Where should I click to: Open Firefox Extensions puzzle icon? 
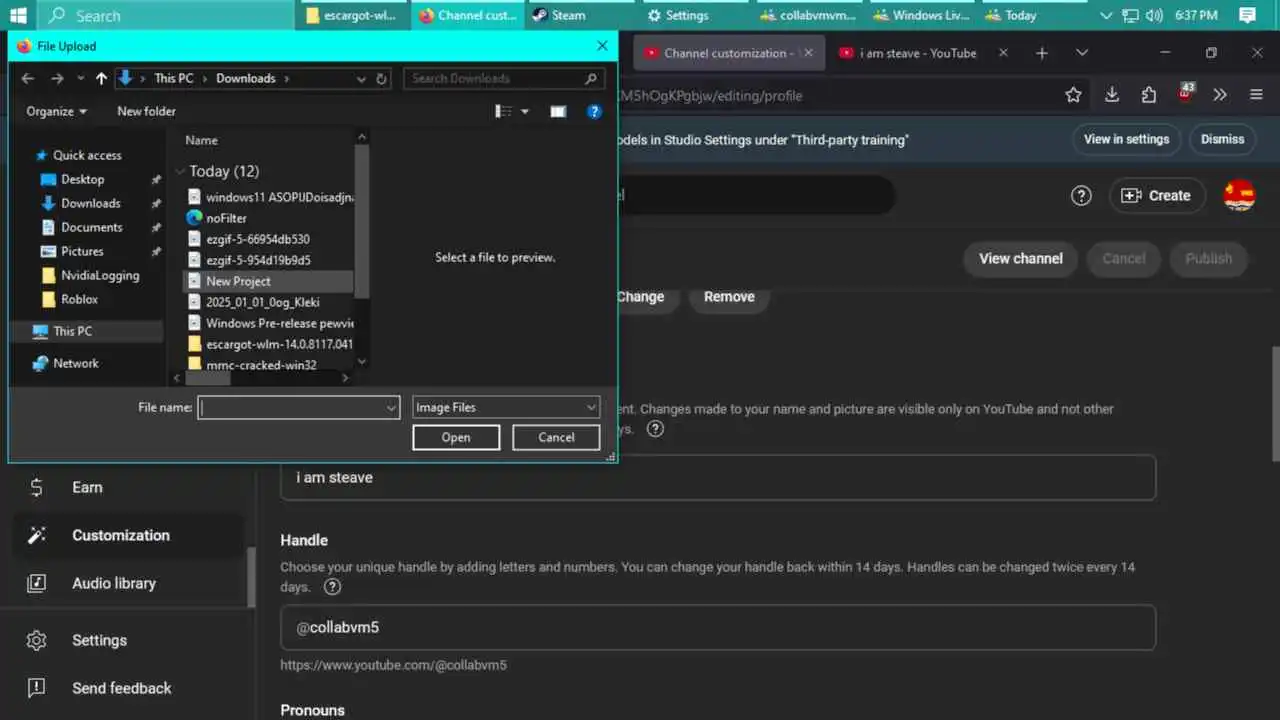pyautogui.click(x=1148, y=95)
